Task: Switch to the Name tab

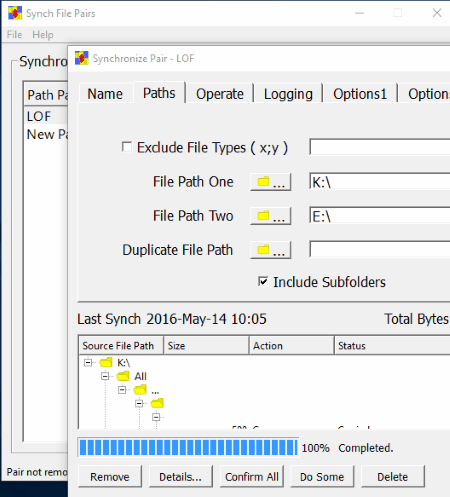Action: coord(105,94)
